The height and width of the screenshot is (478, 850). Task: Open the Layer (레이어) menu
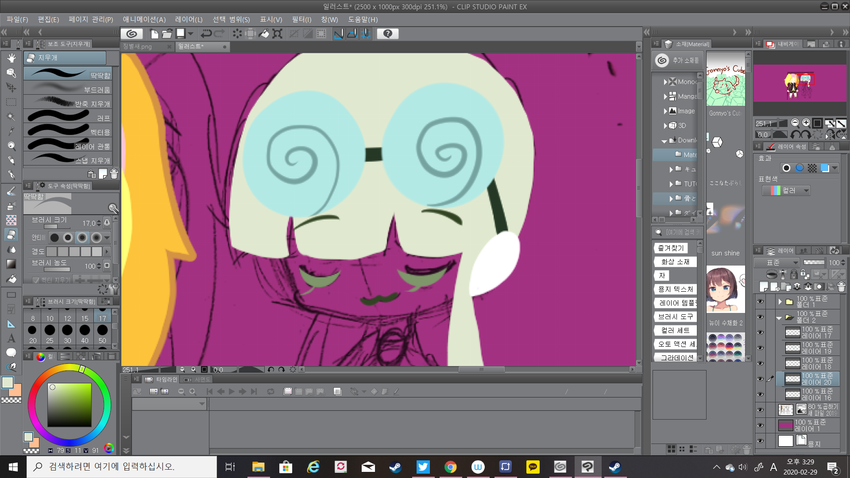click(x=189, y=20)
